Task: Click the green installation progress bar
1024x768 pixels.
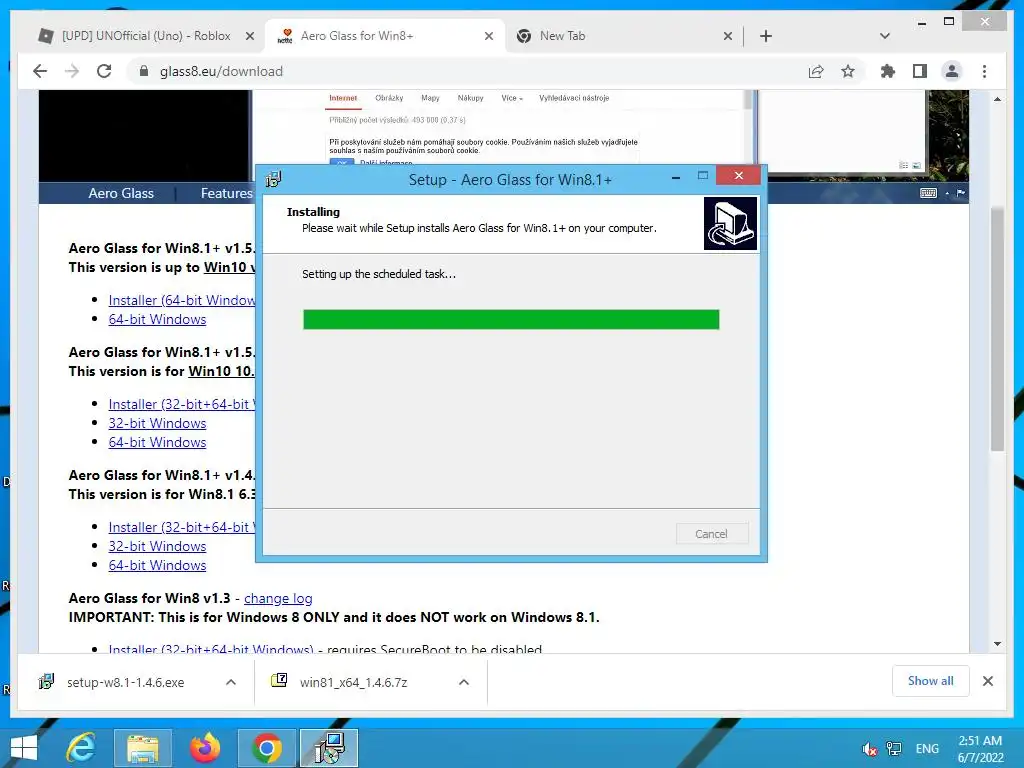Action: point(511,319)
